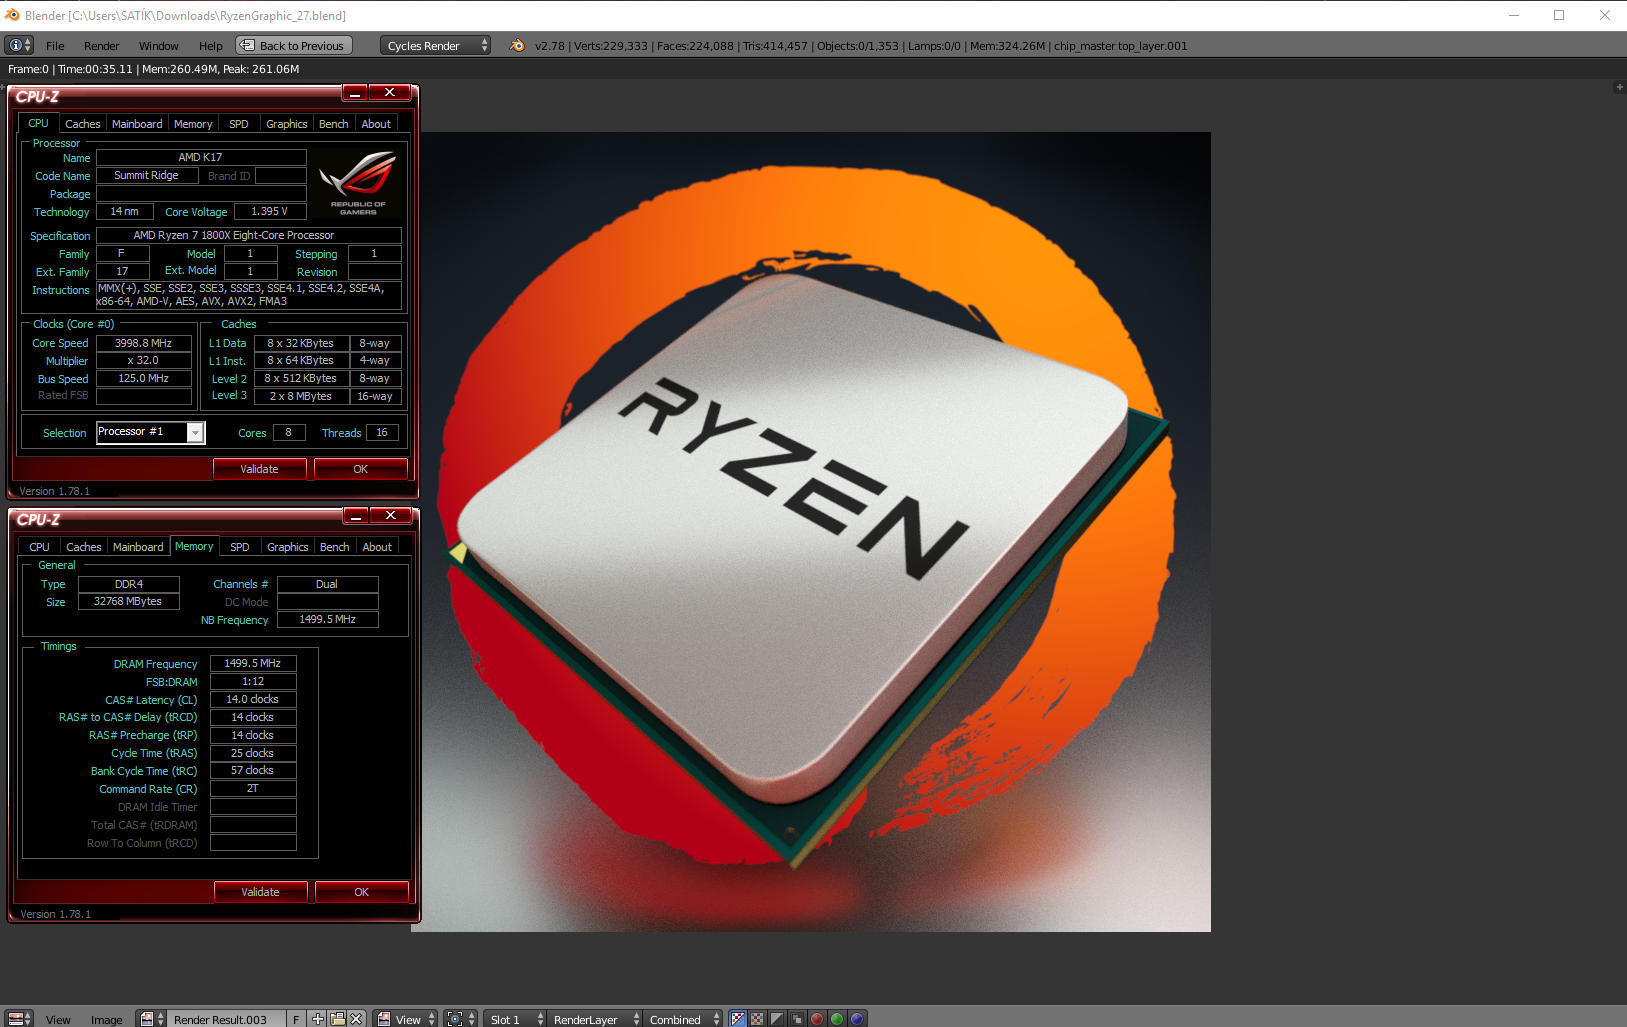Click the open image folder icon

[x=338, y=1019]
